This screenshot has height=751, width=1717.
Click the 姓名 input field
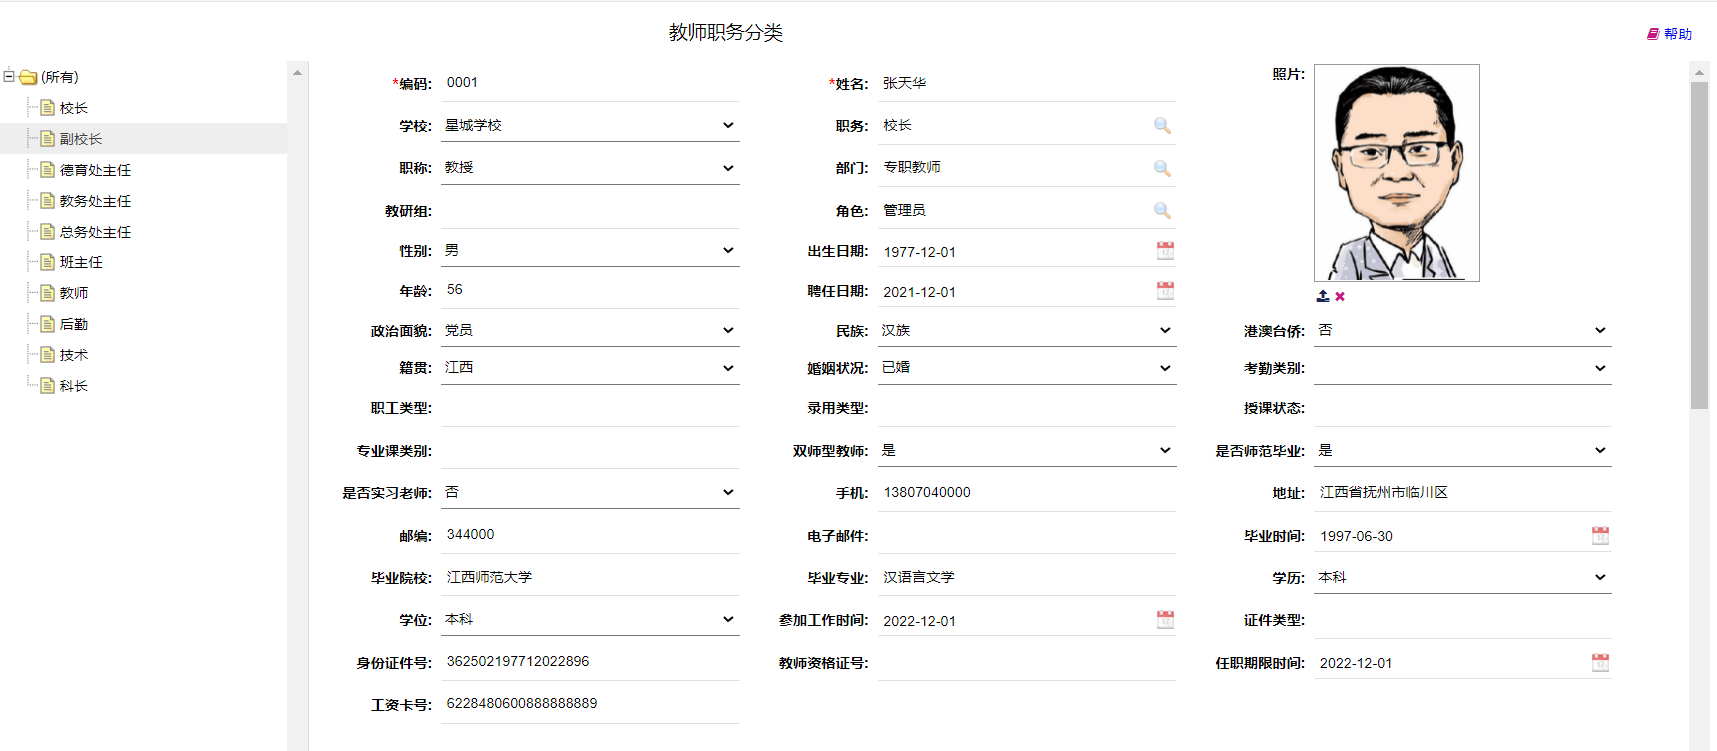click(x=1027, y=83)
